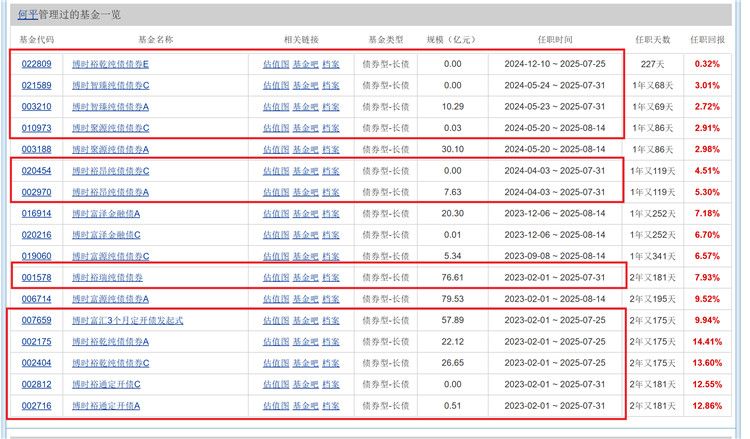Viewport: 750px width, 439px height.
Task: Open fund code link 002716
Action: pos(36,406)
